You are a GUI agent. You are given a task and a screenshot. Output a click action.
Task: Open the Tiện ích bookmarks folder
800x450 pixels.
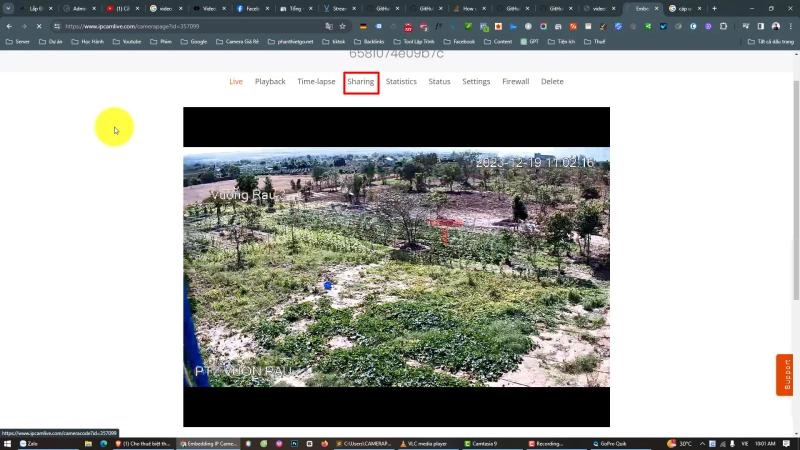tap(561, 41)
